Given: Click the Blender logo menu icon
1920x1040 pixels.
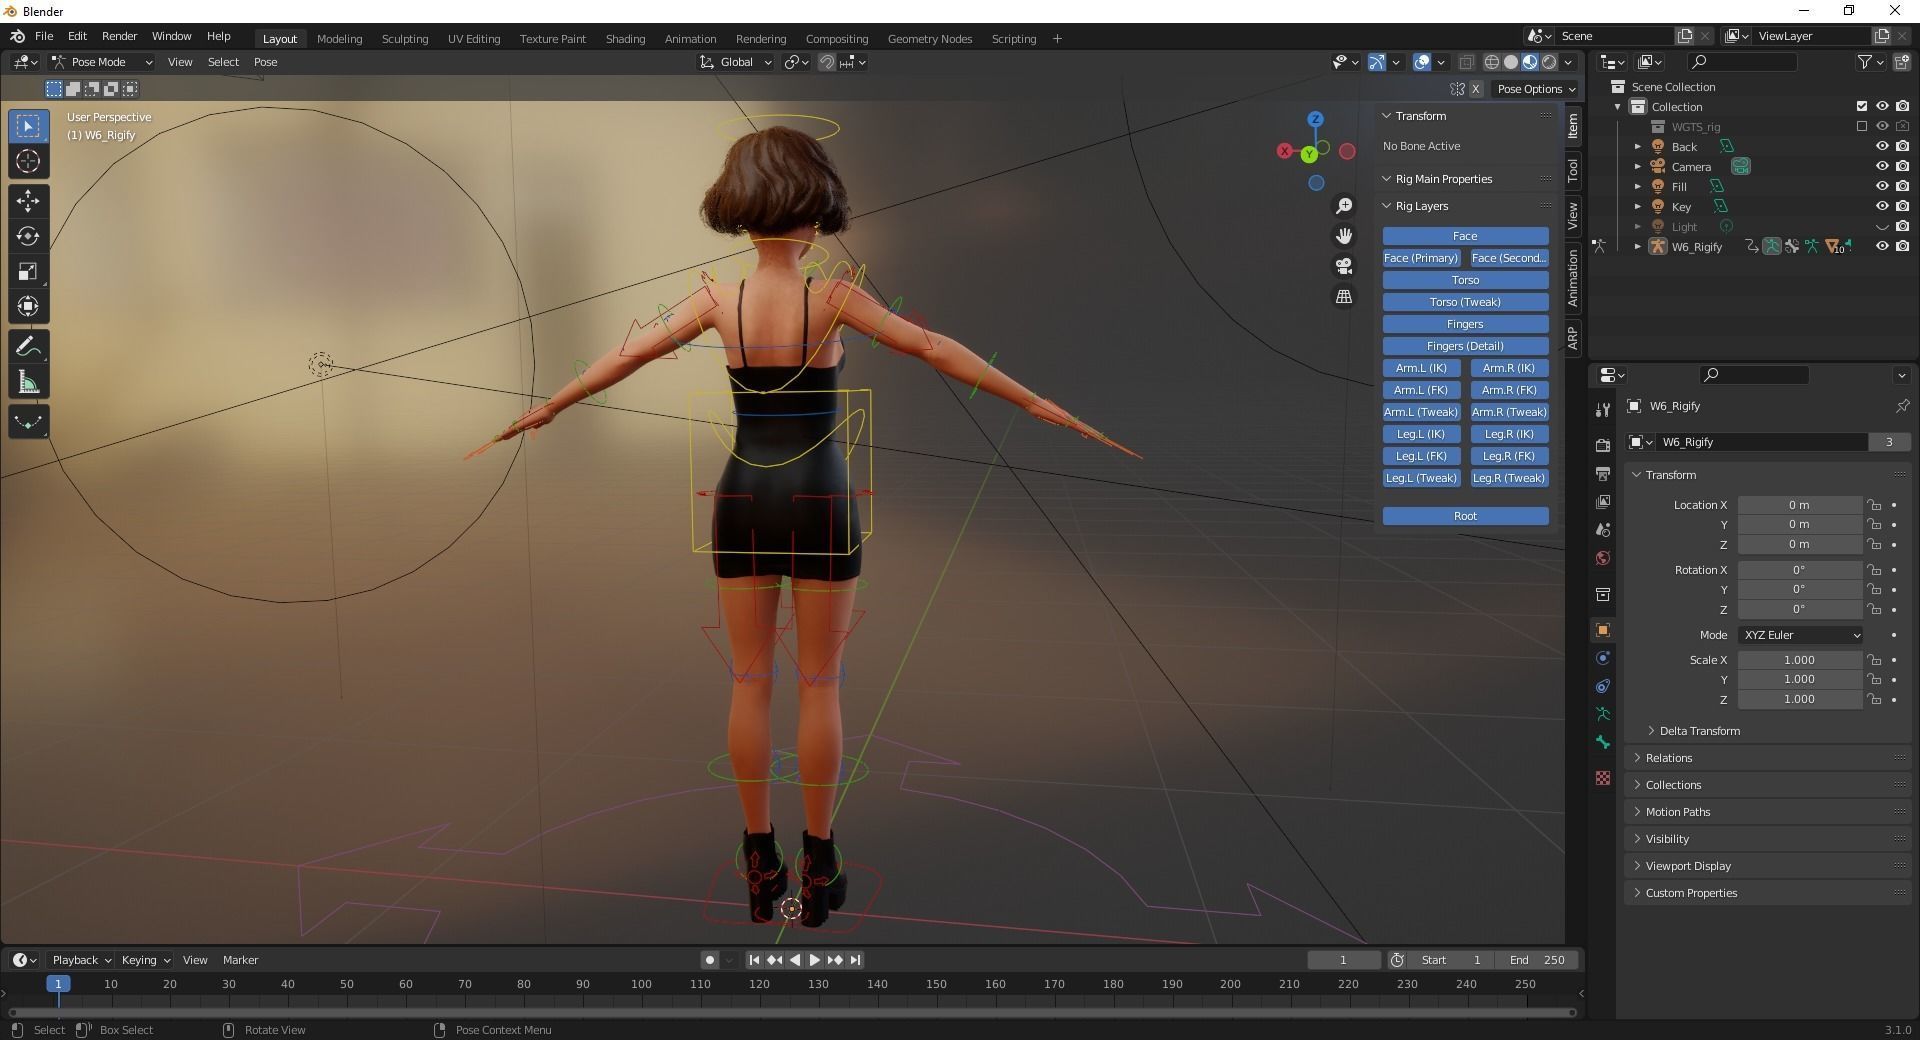Looking at the screenshot, I should tap(17, 36).
